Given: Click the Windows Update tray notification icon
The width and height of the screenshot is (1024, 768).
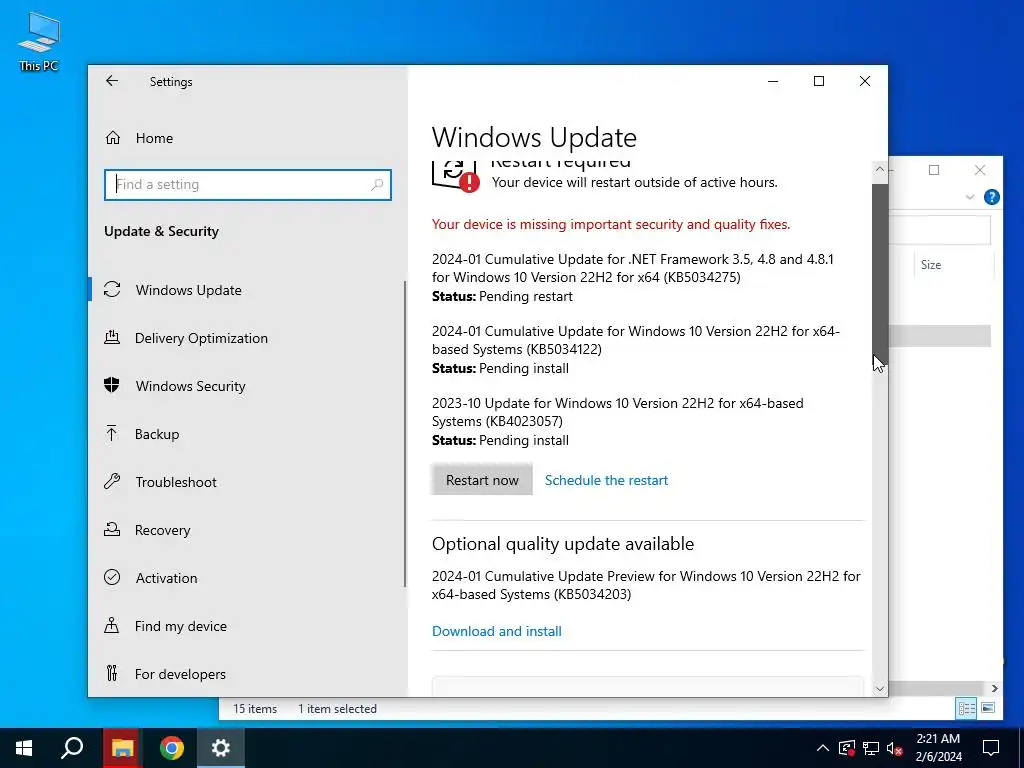Looking at the screenshot, I should 847,748.
